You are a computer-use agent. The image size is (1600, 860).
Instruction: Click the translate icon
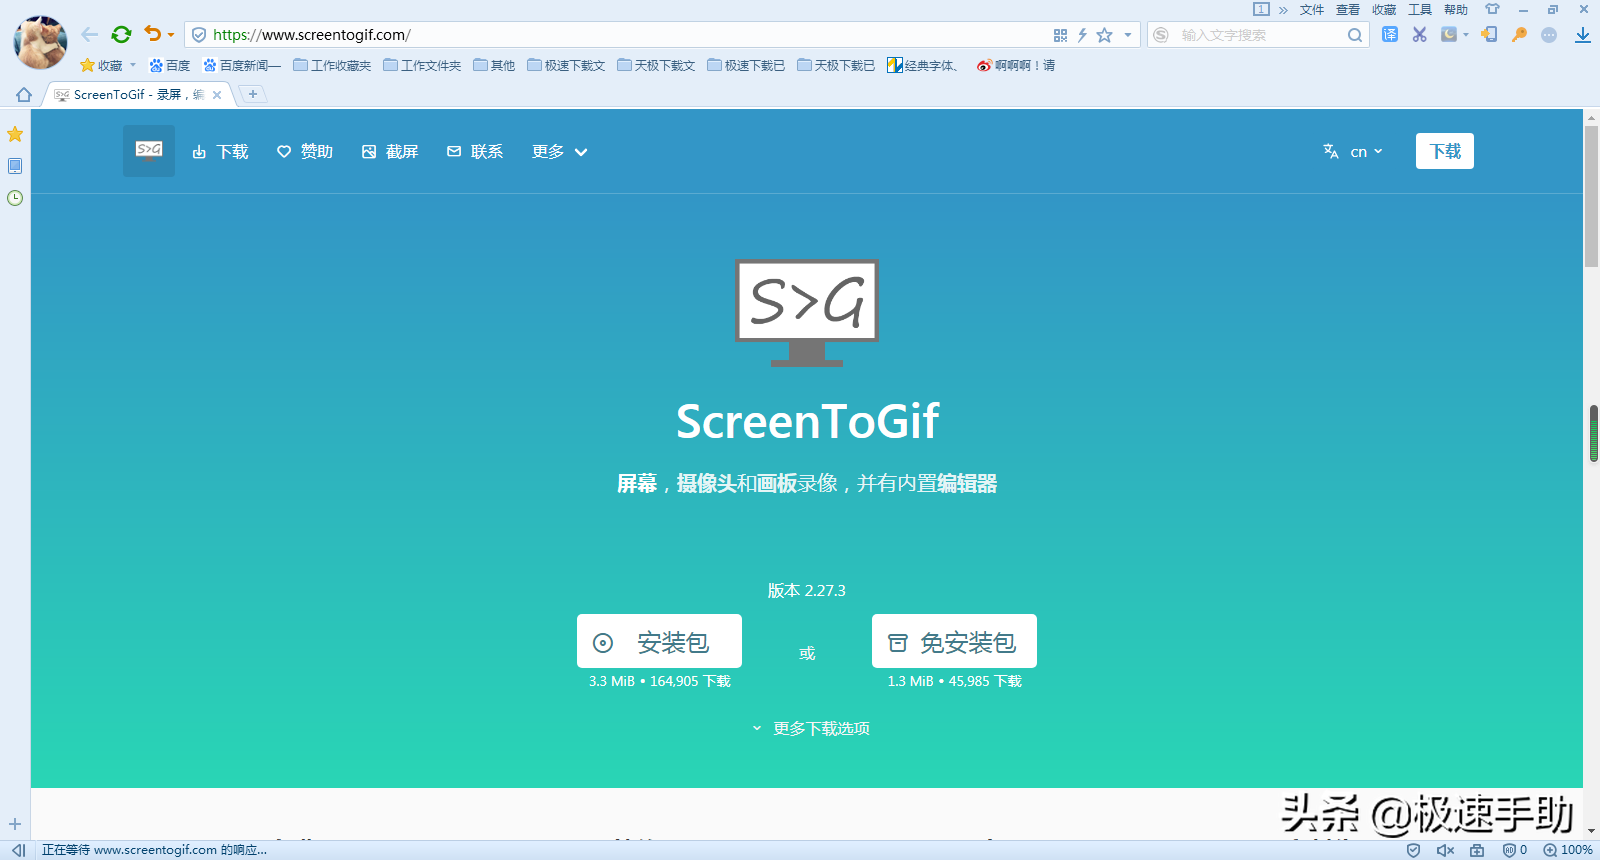pos(1390,34)
